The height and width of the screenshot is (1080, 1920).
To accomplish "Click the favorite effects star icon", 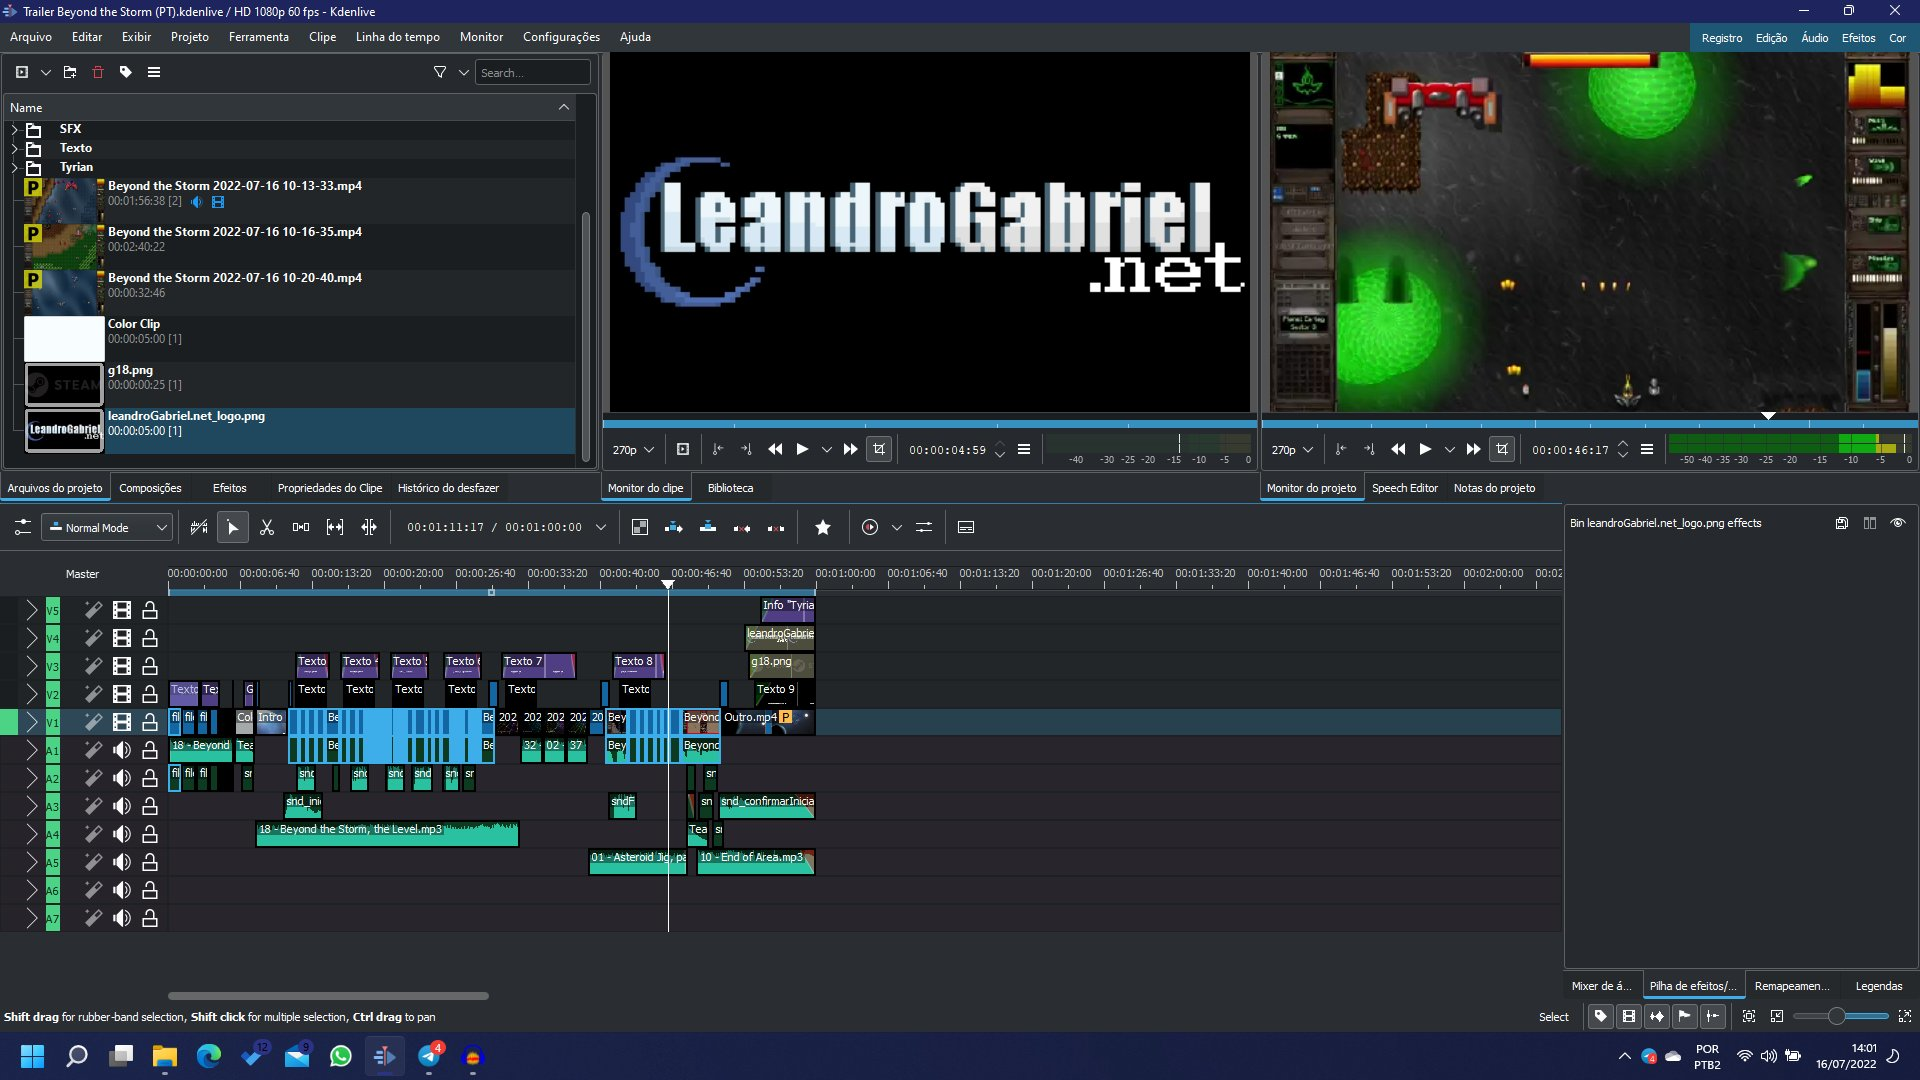I will [822, 527].
